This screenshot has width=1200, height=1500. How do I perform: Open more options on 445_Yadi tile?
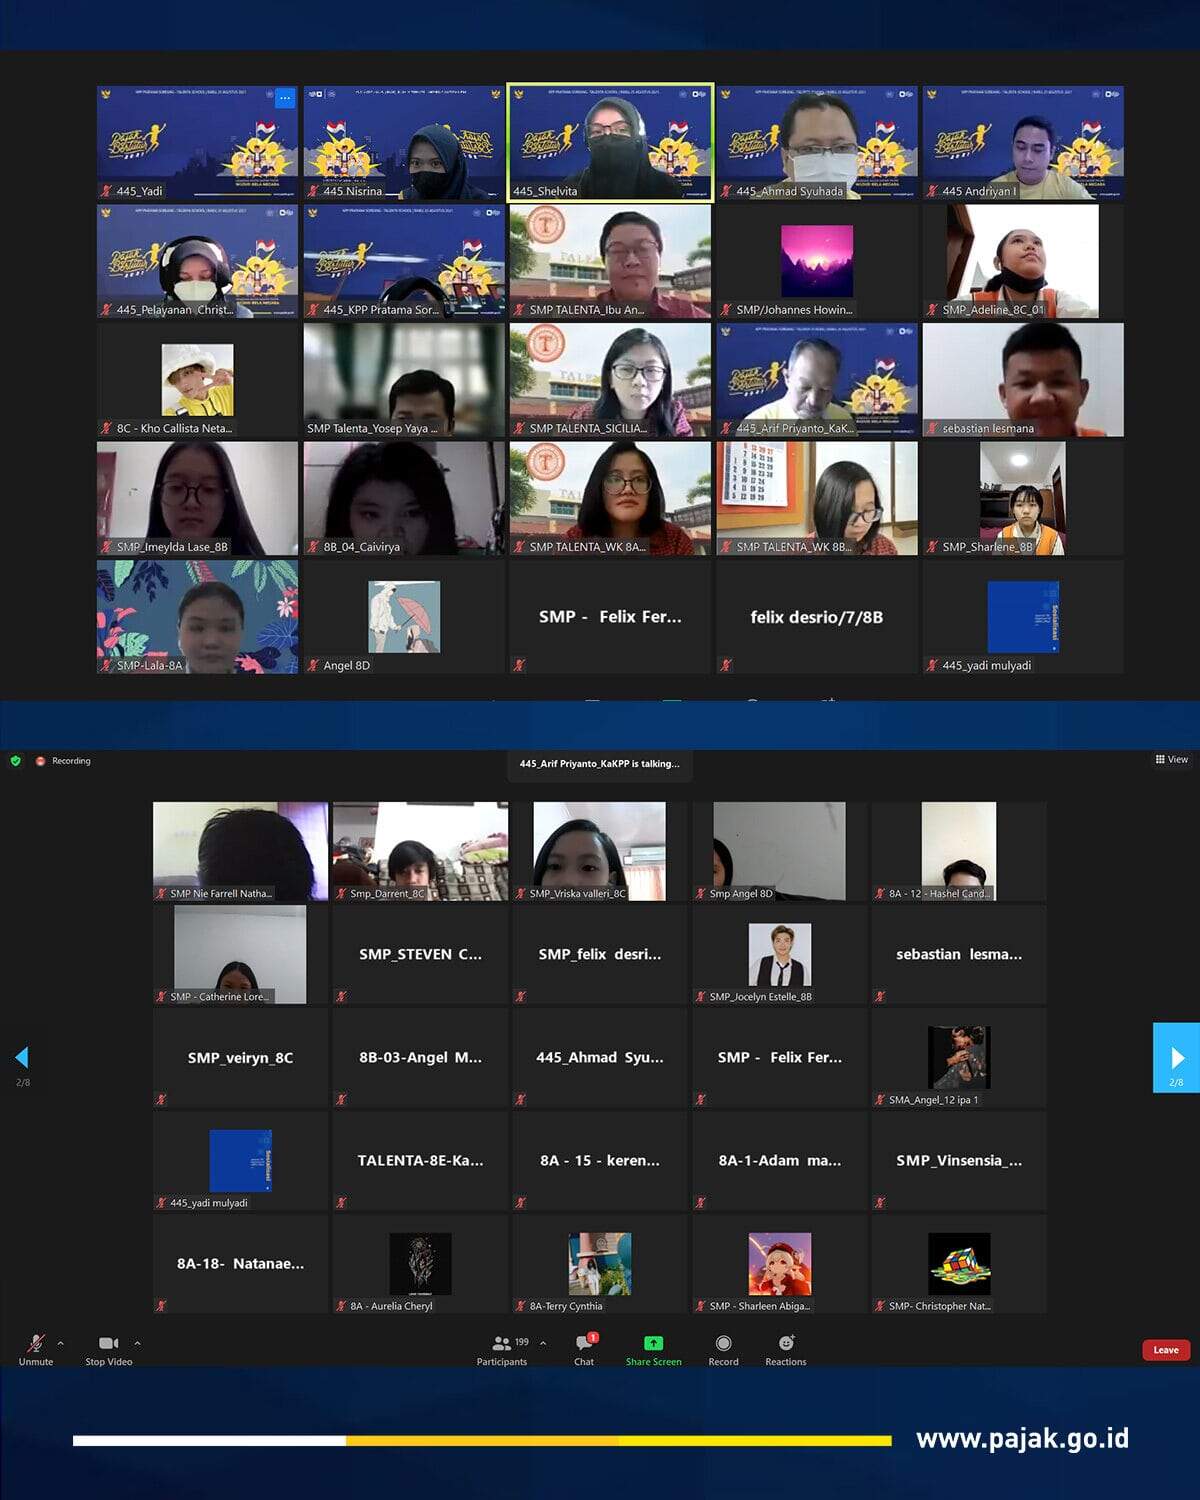coord(285,98)
